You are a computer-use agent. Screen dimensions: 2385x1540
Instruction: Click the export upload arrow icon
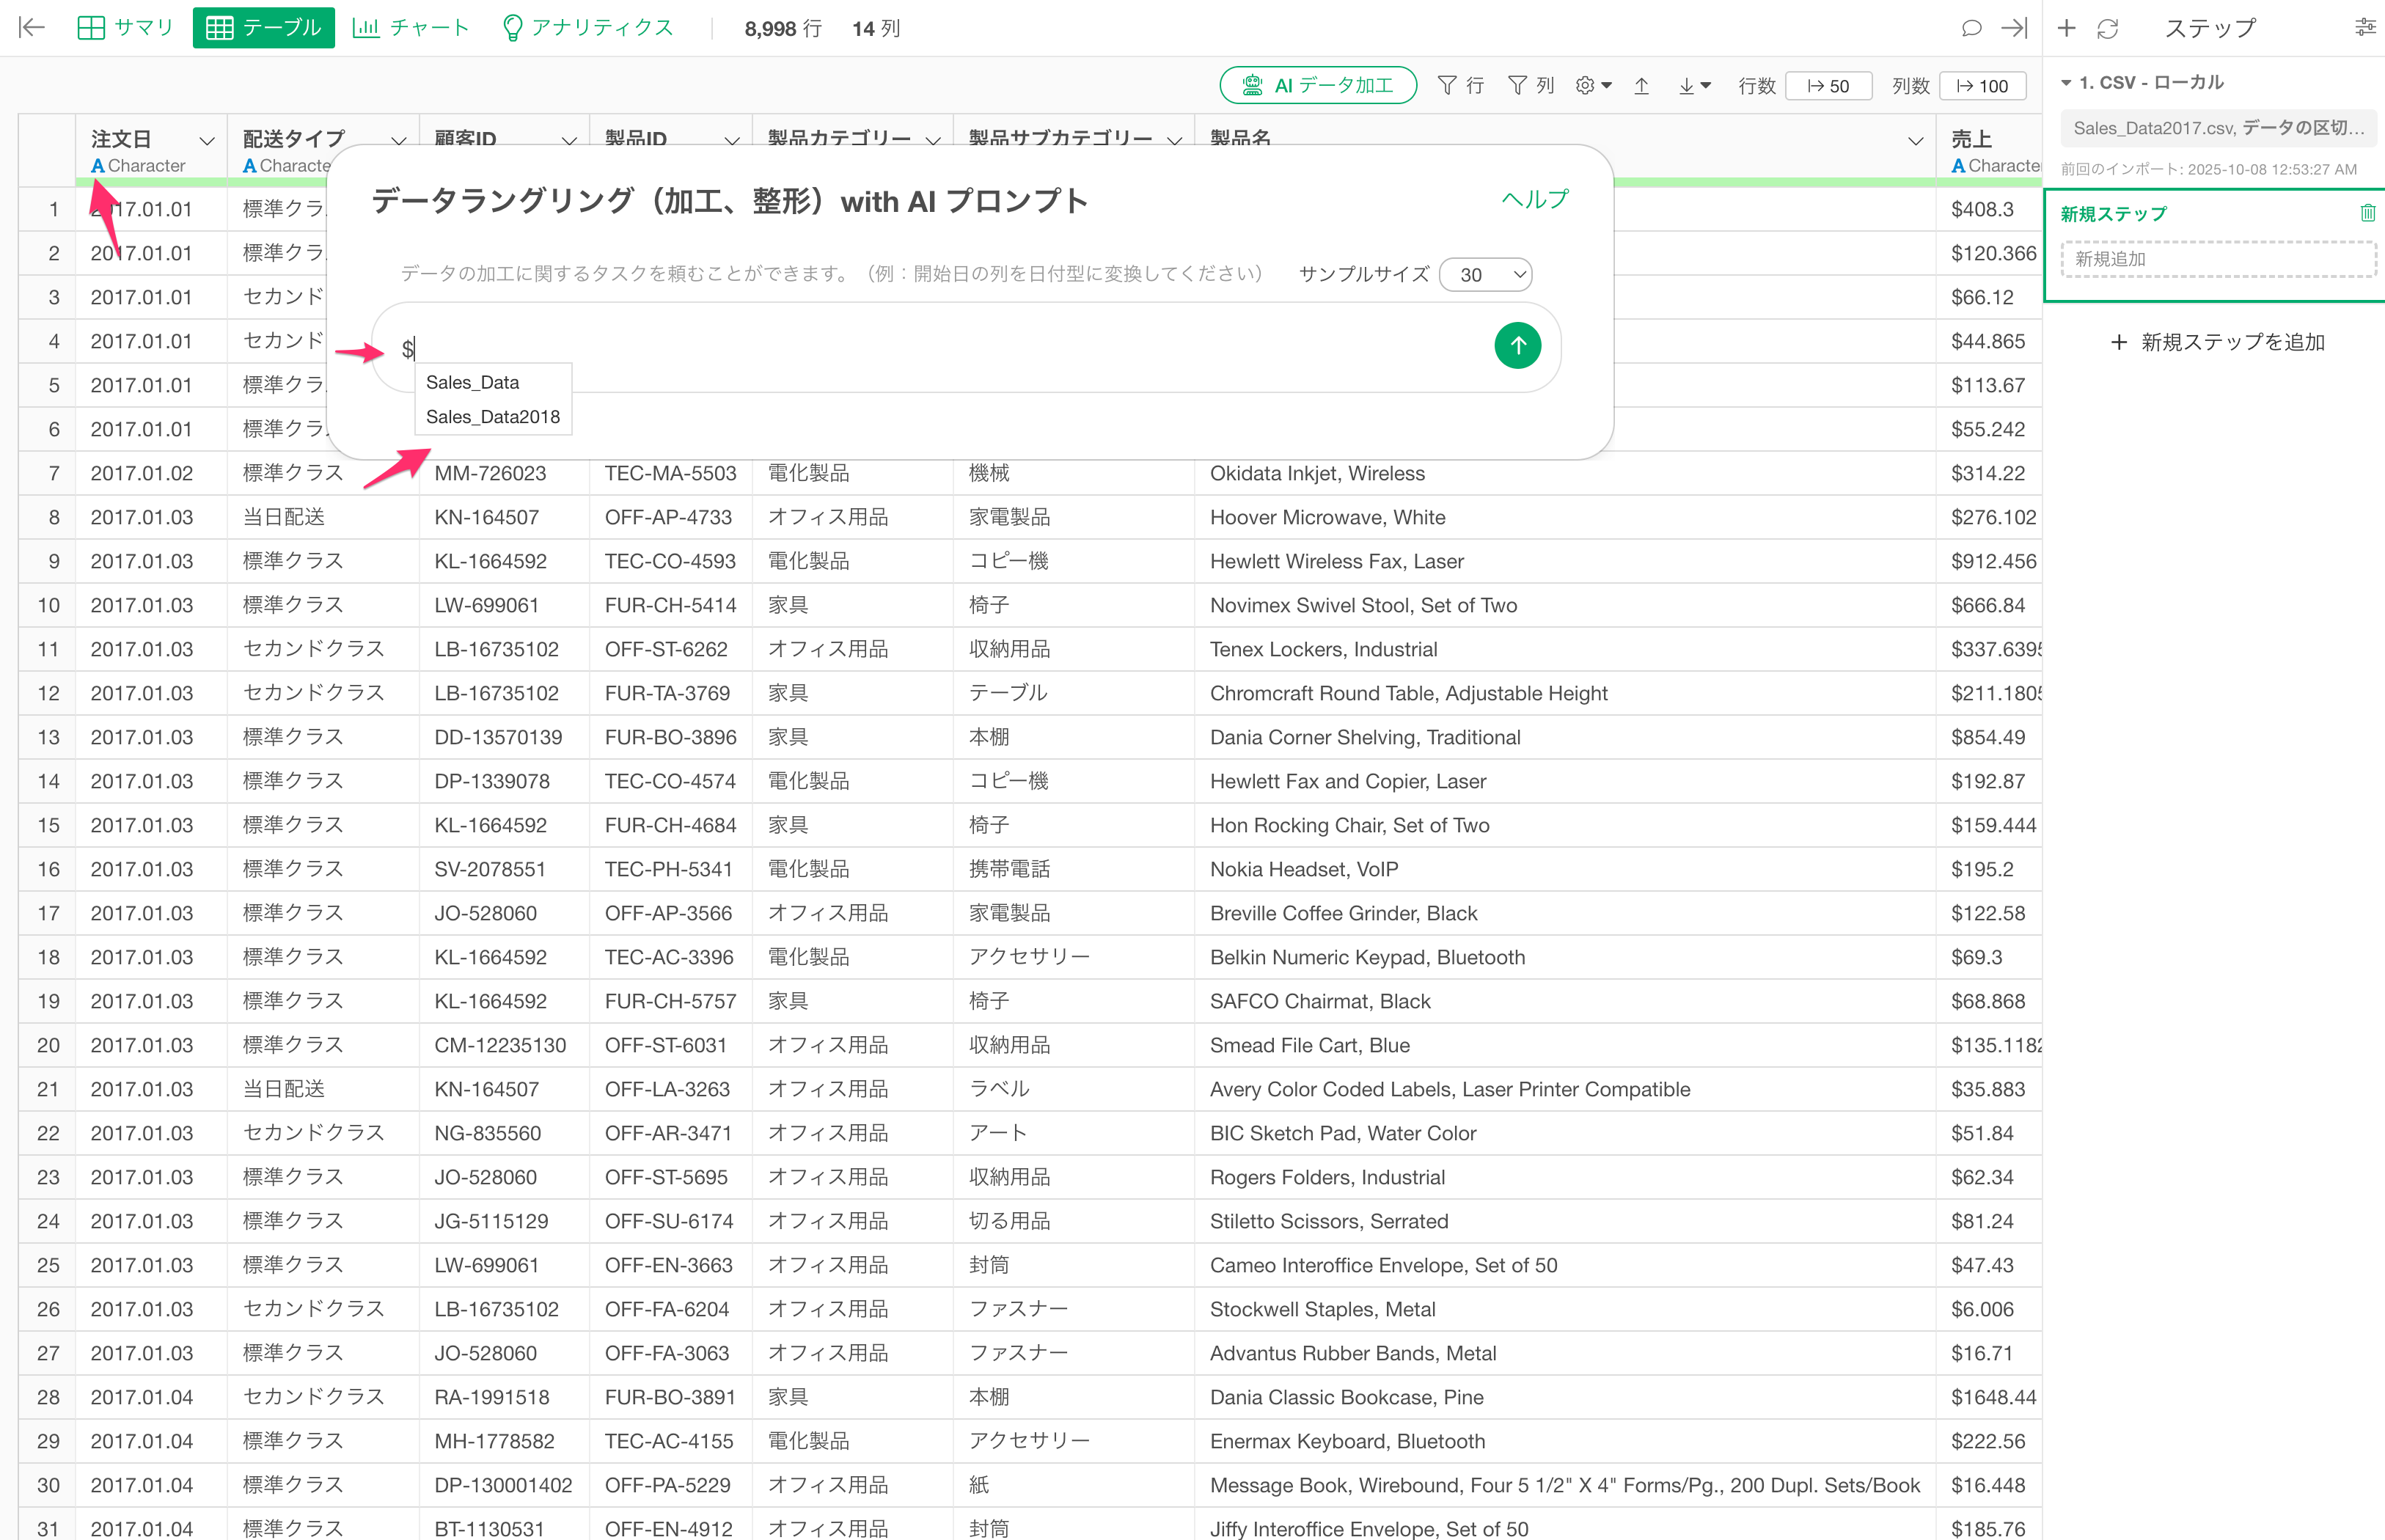tap(1641, 86)
